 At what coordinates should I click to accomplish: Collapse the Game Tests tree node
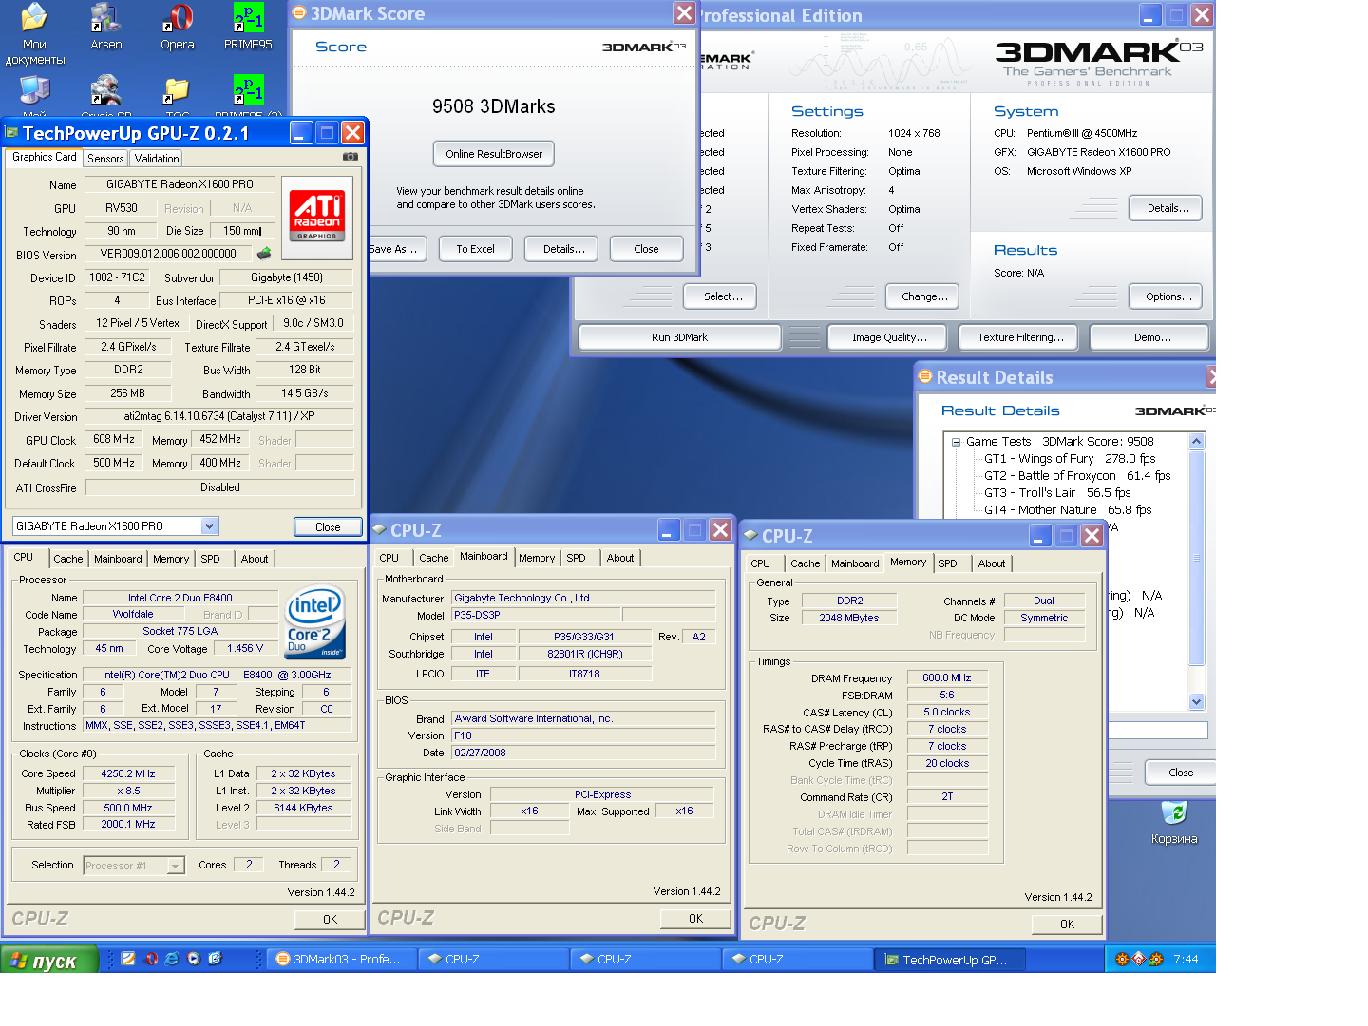click(x=956, y=441)
